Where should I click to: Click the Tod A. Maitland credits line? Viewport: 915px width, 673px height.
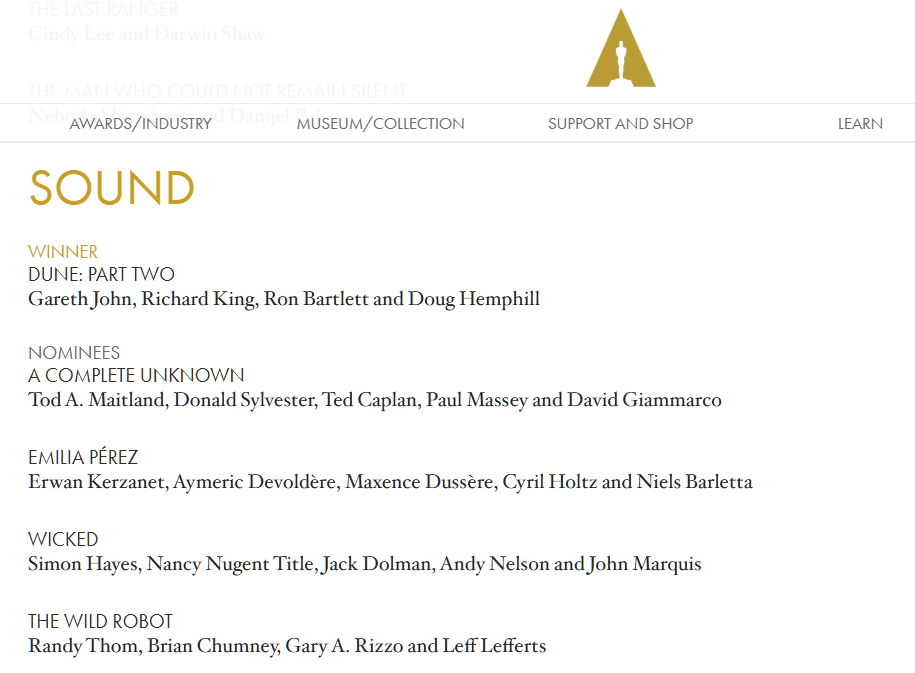(x=375, y=400)
